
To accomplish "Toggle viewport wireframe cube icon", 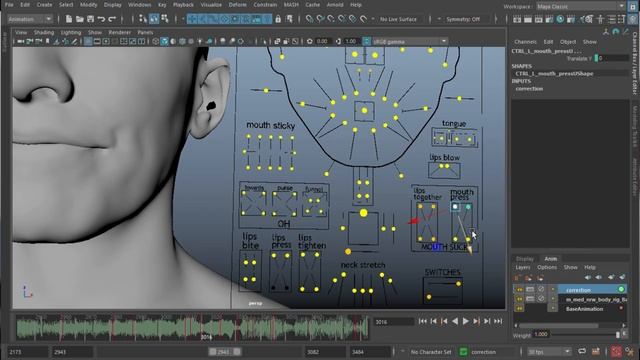I will tap(156, 41).
